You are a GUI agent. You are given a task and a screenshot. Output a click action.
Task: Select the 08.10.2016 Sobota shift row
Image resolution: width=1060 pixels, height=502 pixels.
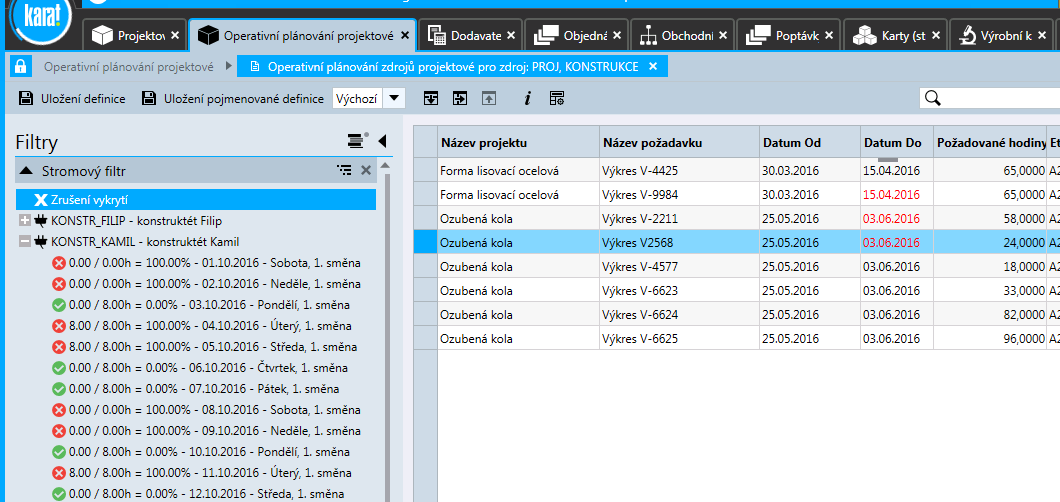pyautogui.click(x=206, y=410)
